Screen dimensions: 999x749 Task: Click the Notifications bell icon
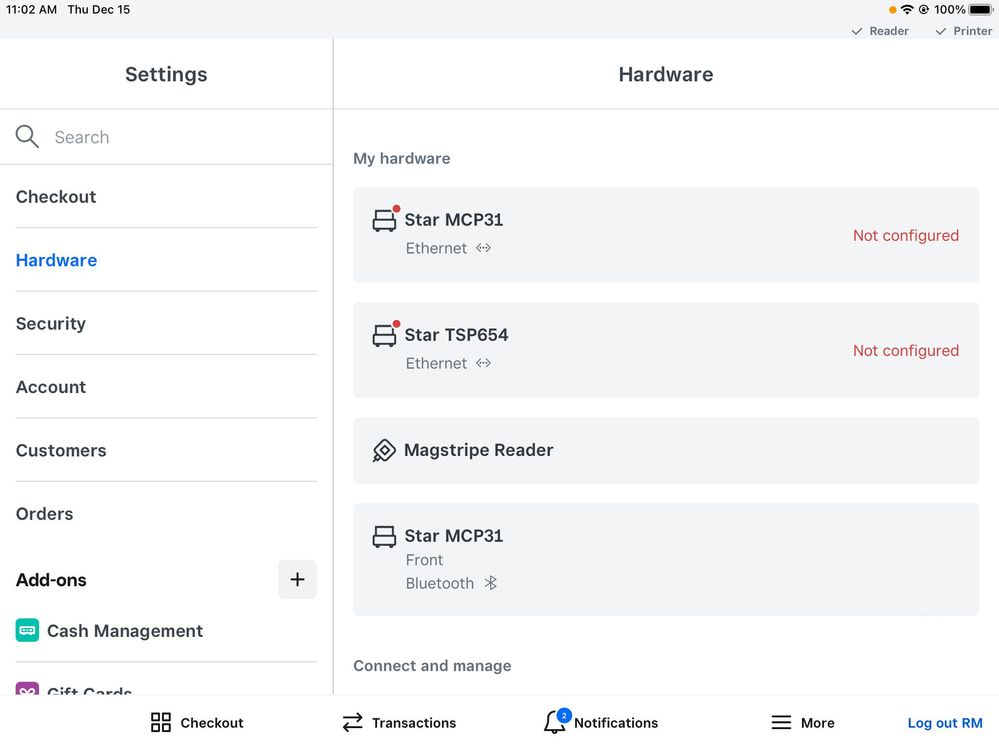(554, 722)
